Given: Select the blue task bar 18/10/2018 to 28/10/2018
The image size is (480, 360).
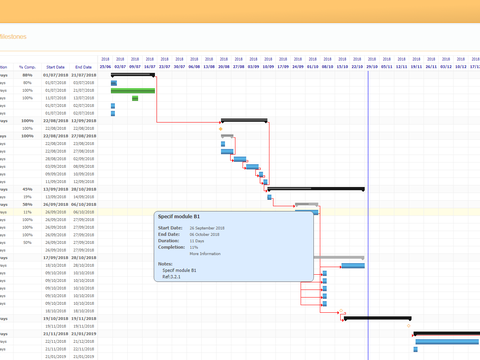Looking at the screenshot, I should 353,266.
